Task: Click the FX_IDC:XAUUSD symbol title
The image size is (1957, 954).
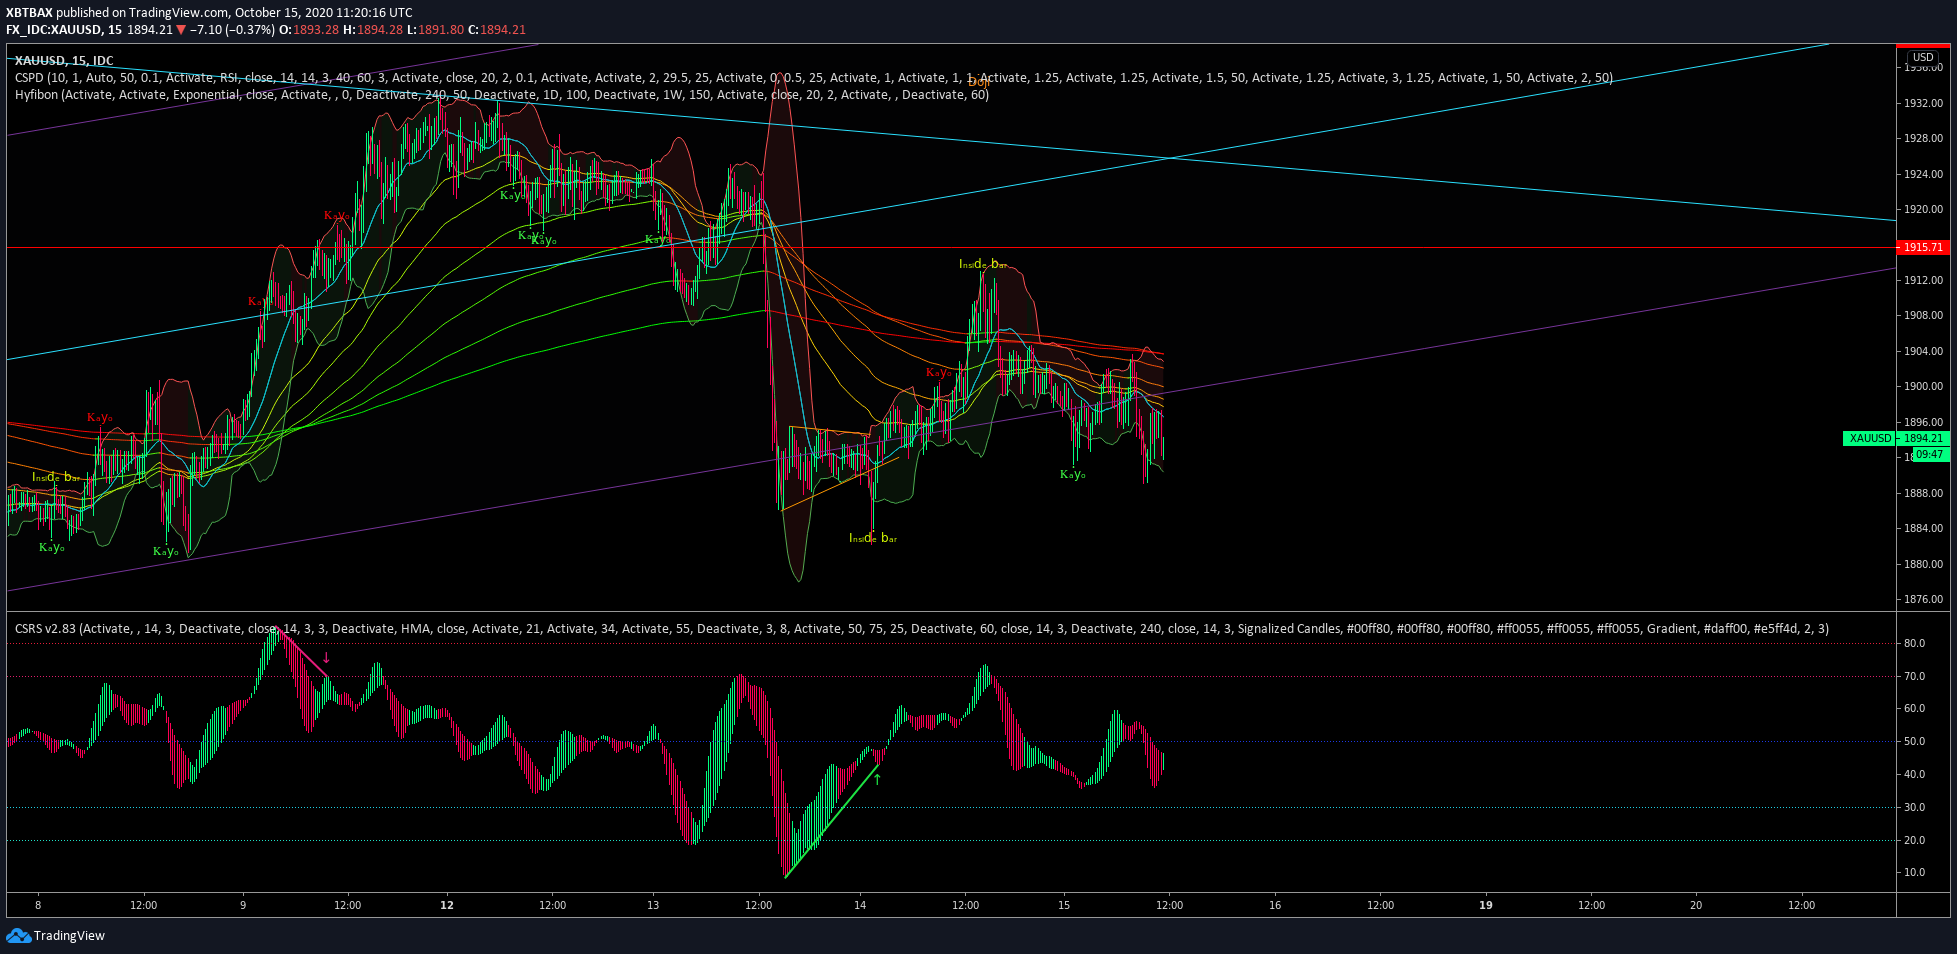Action: tap(53, 30)
